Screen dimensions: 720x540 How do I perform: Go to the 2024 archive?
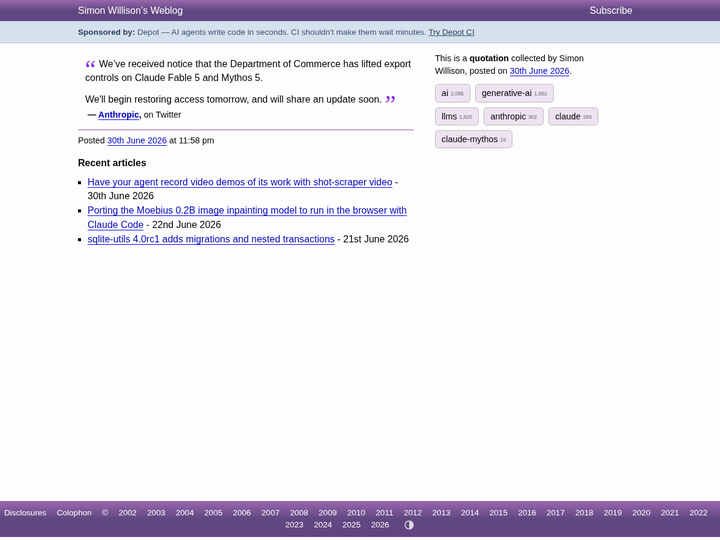pyautogui.click(x=323, y=525)
